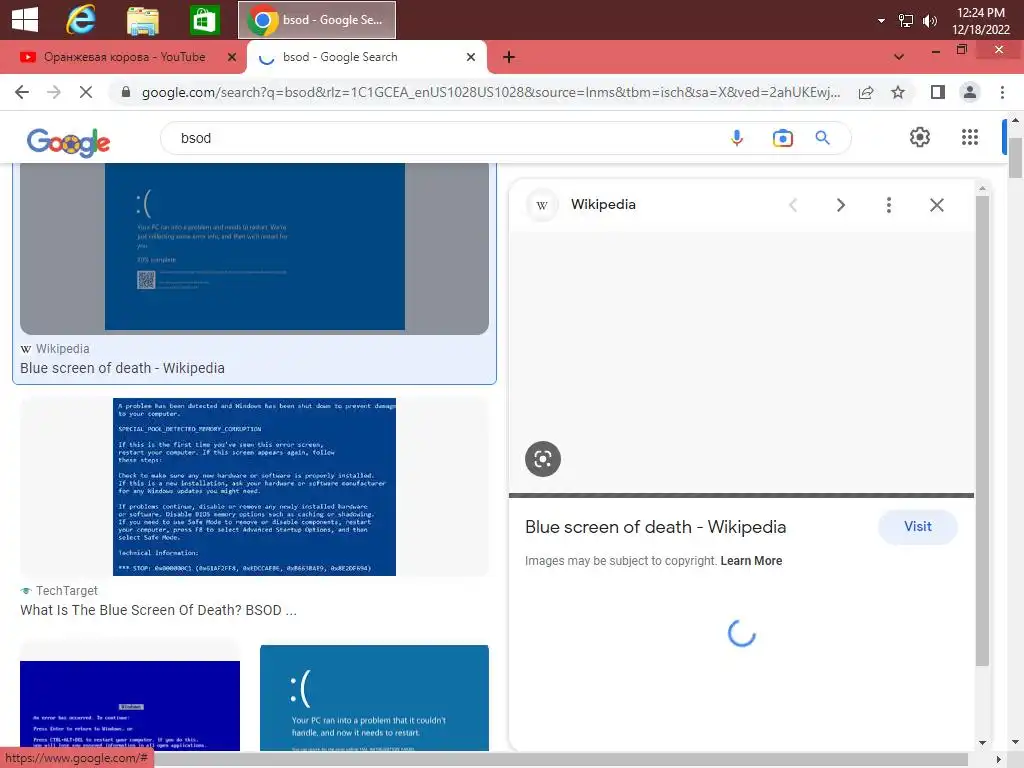
Task: Close the YouTube tab
Action: tap(232, 57)
